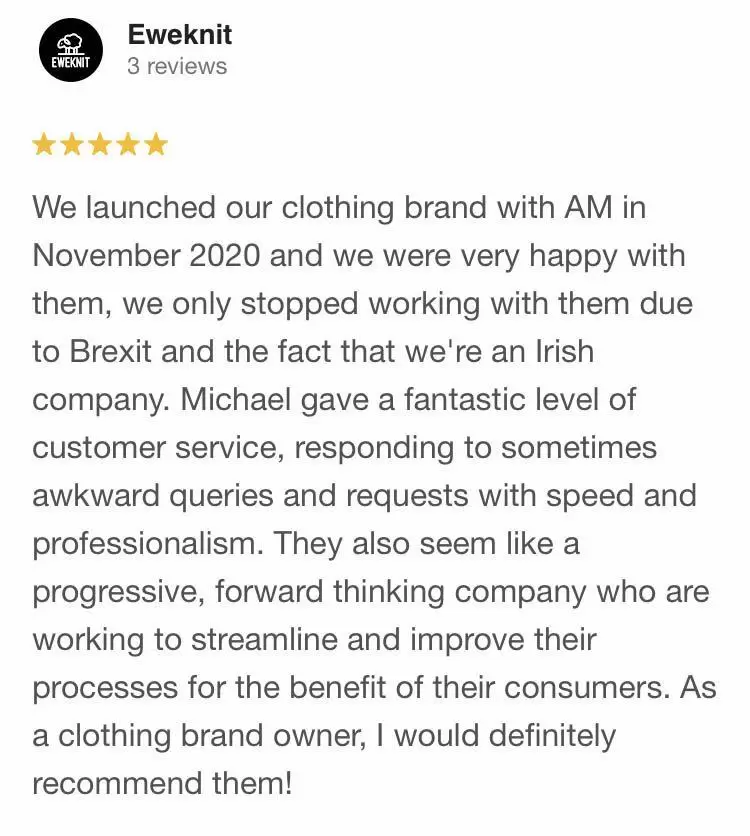Viewport: 750px width, 836px height.
Task: Click the EWEKNIT text in the logo
Action: [x=70, y=61]
